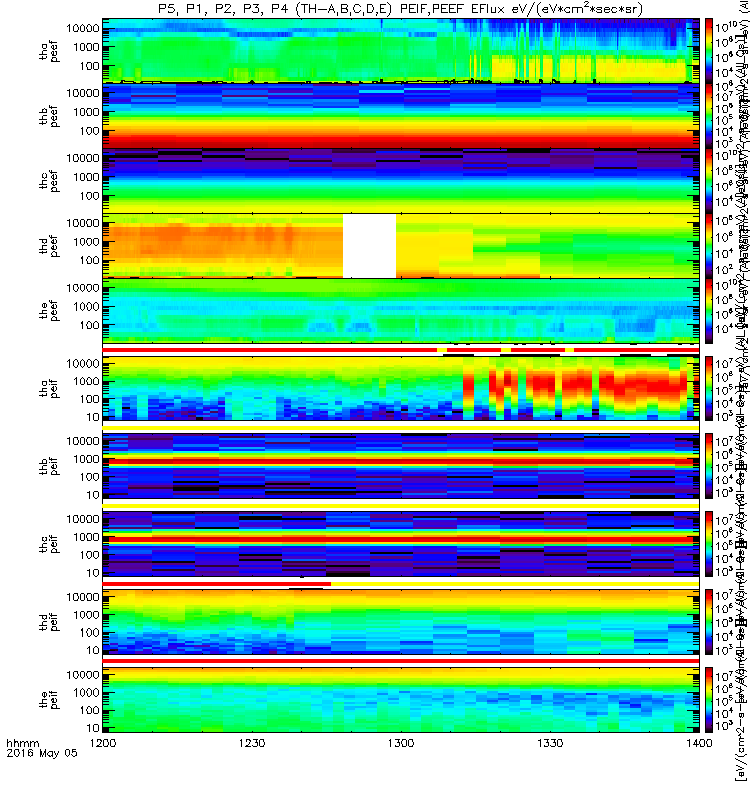Image resolution: width=750 pixels, height=800 pixels.
Task: Select the 'thc peef' axis label
Action: coord(49,182)
